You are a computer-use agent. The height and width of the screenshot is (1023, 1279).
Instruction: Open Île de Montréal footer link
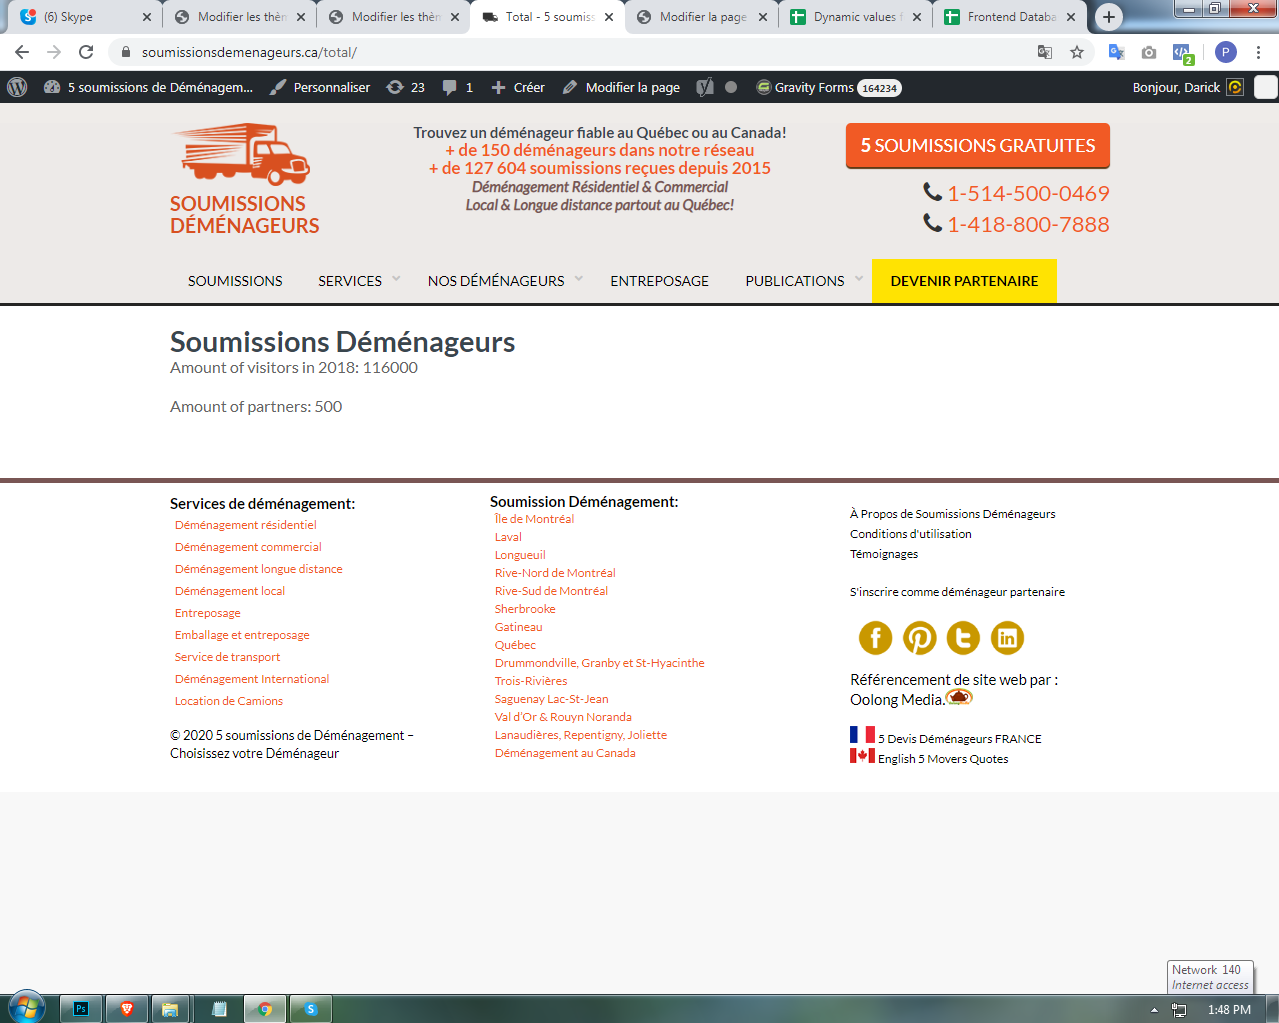point(534,519)
